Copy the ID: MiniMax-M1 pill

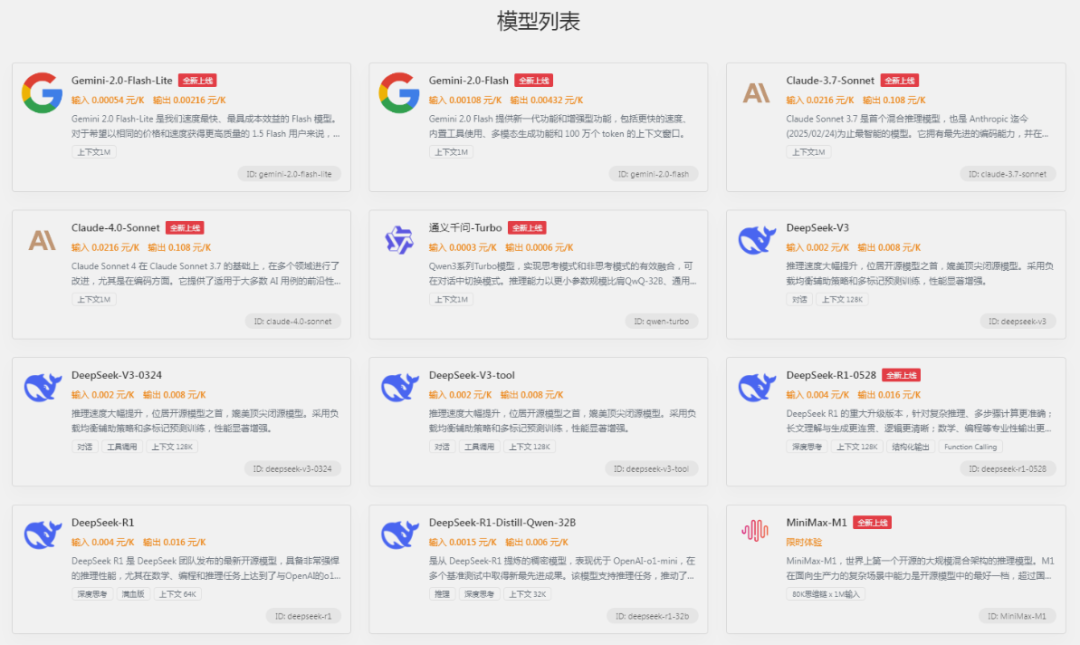1017,617
